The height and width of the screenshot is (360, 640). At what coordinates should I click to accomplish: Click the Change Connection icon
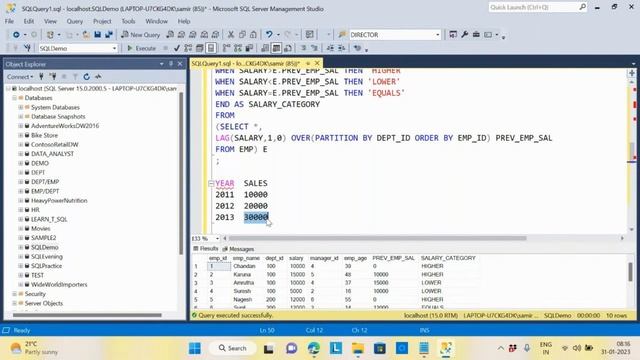pos(27,48)
